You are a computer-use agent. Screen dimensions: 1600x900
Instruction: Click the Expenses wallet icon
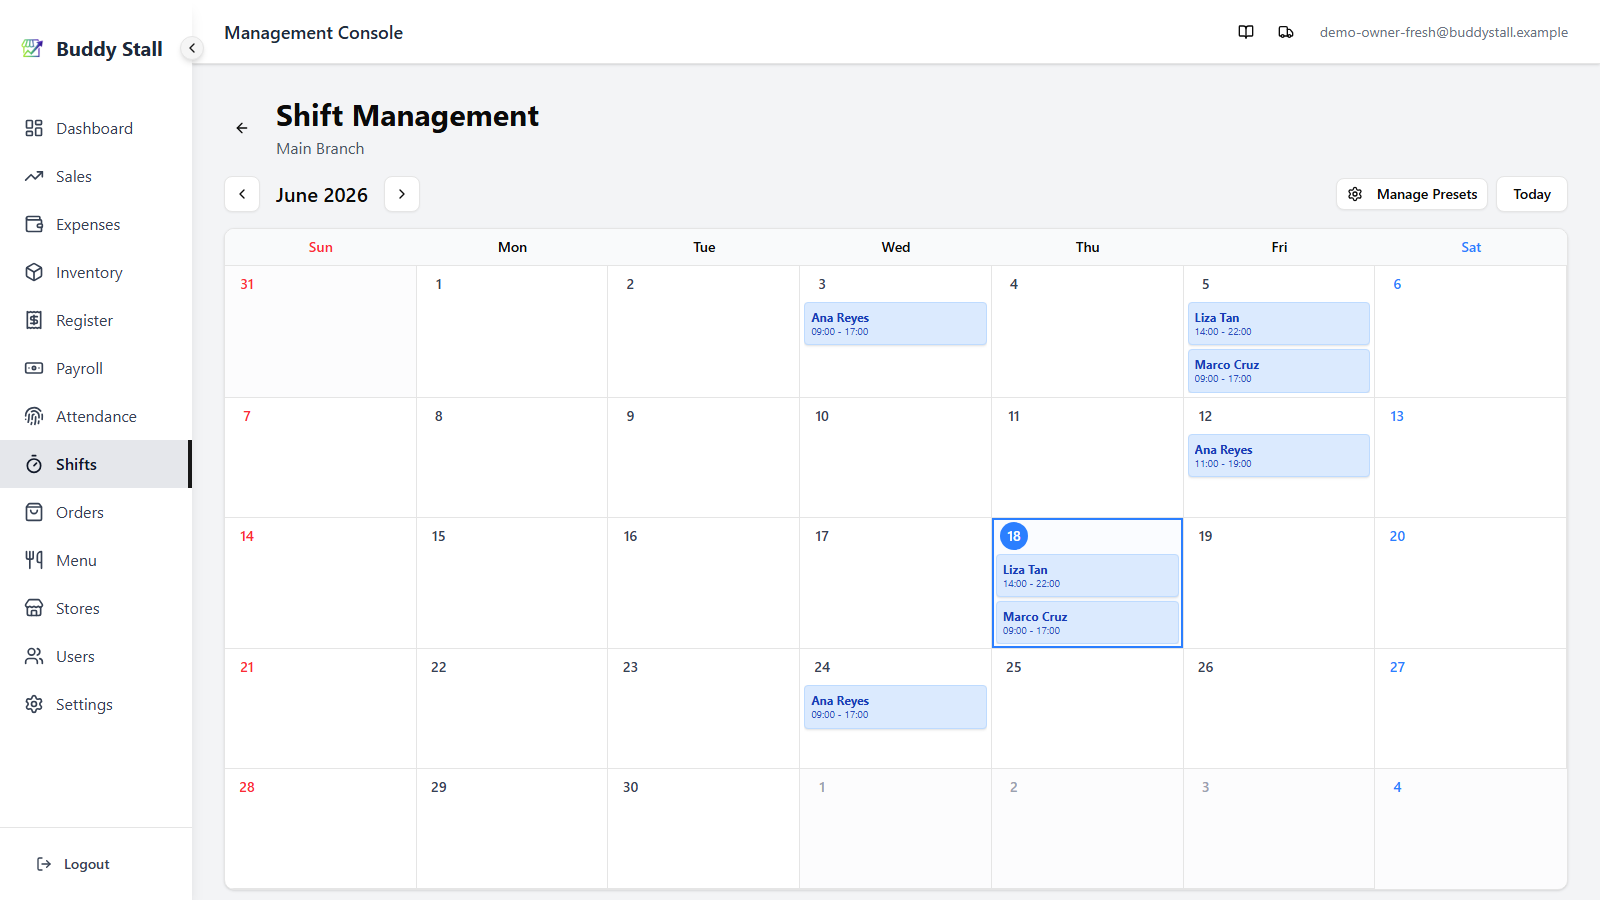tap(34, 224)
